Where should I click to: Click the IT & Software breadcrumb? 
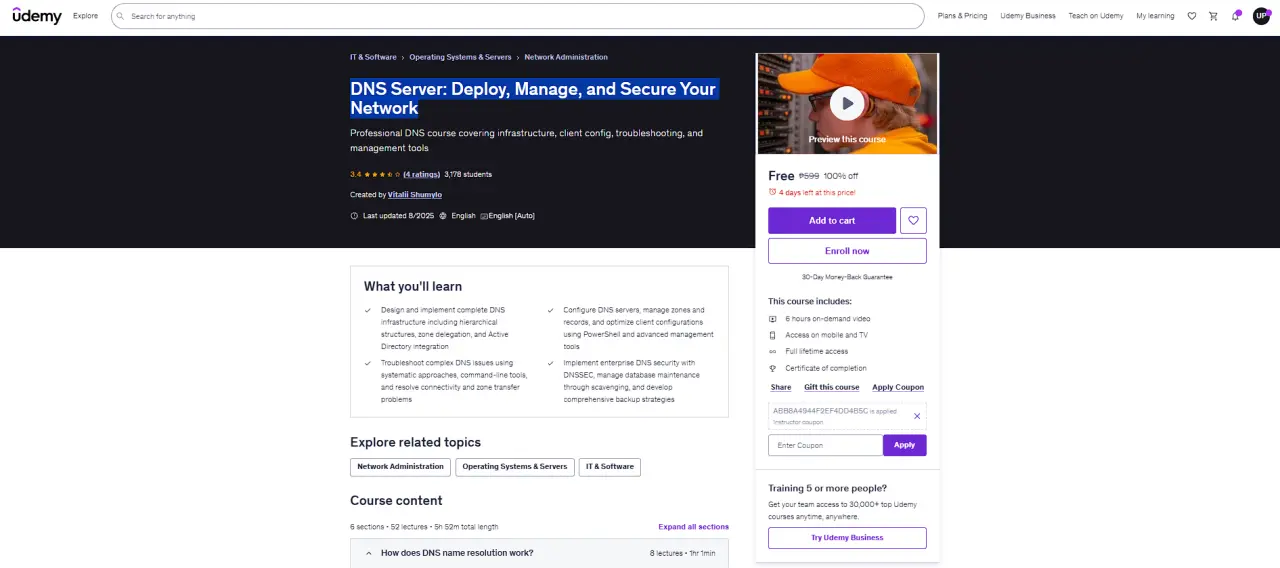click(x=373, y=57)
